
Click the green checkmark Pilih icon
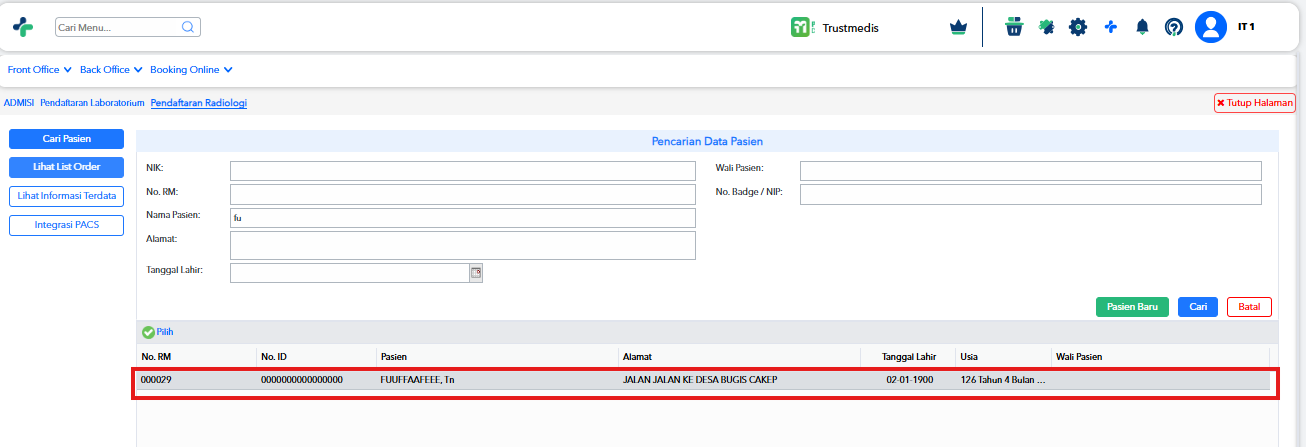point(148,332)
